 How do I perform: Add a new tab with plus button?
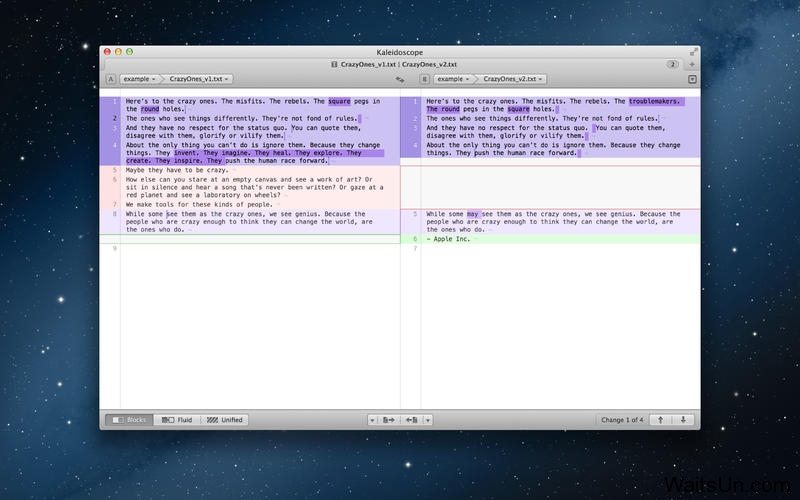click(x=692, y=64)
